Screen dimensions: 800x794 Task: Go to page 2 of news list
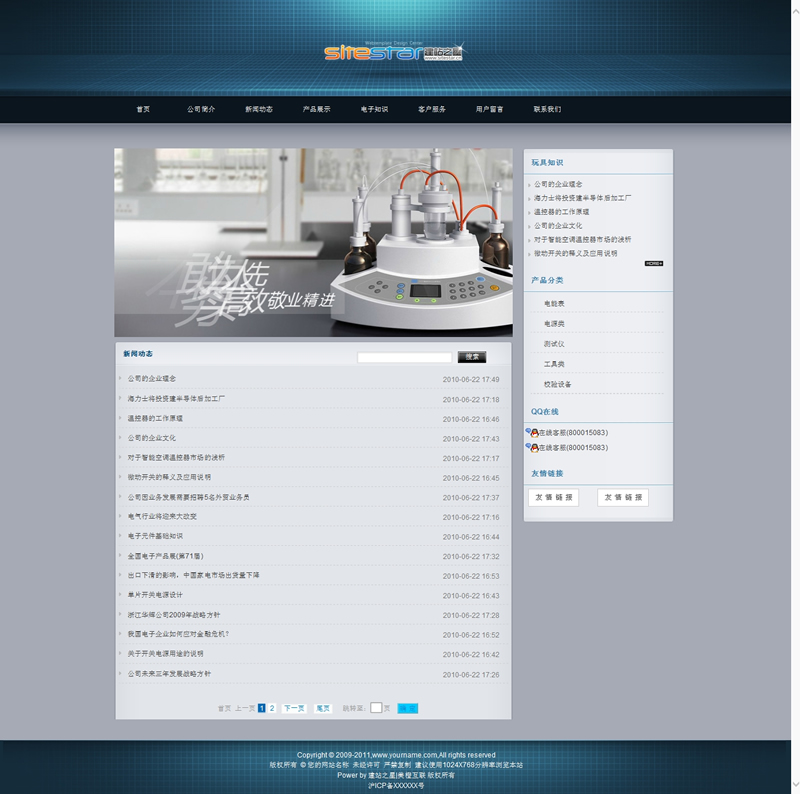272,708
